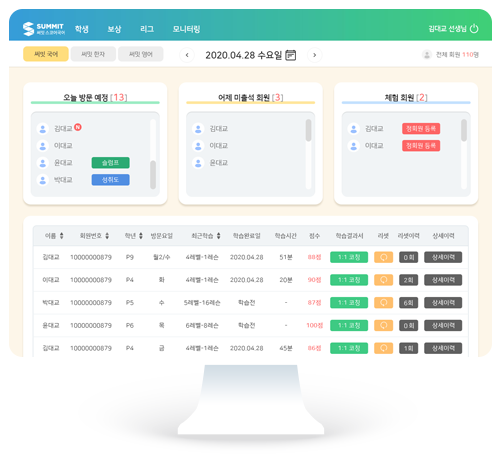Screen dimensions: 501x454
Task: Switch to the 써밋 한자 tab
Action: tap(93, 54)
